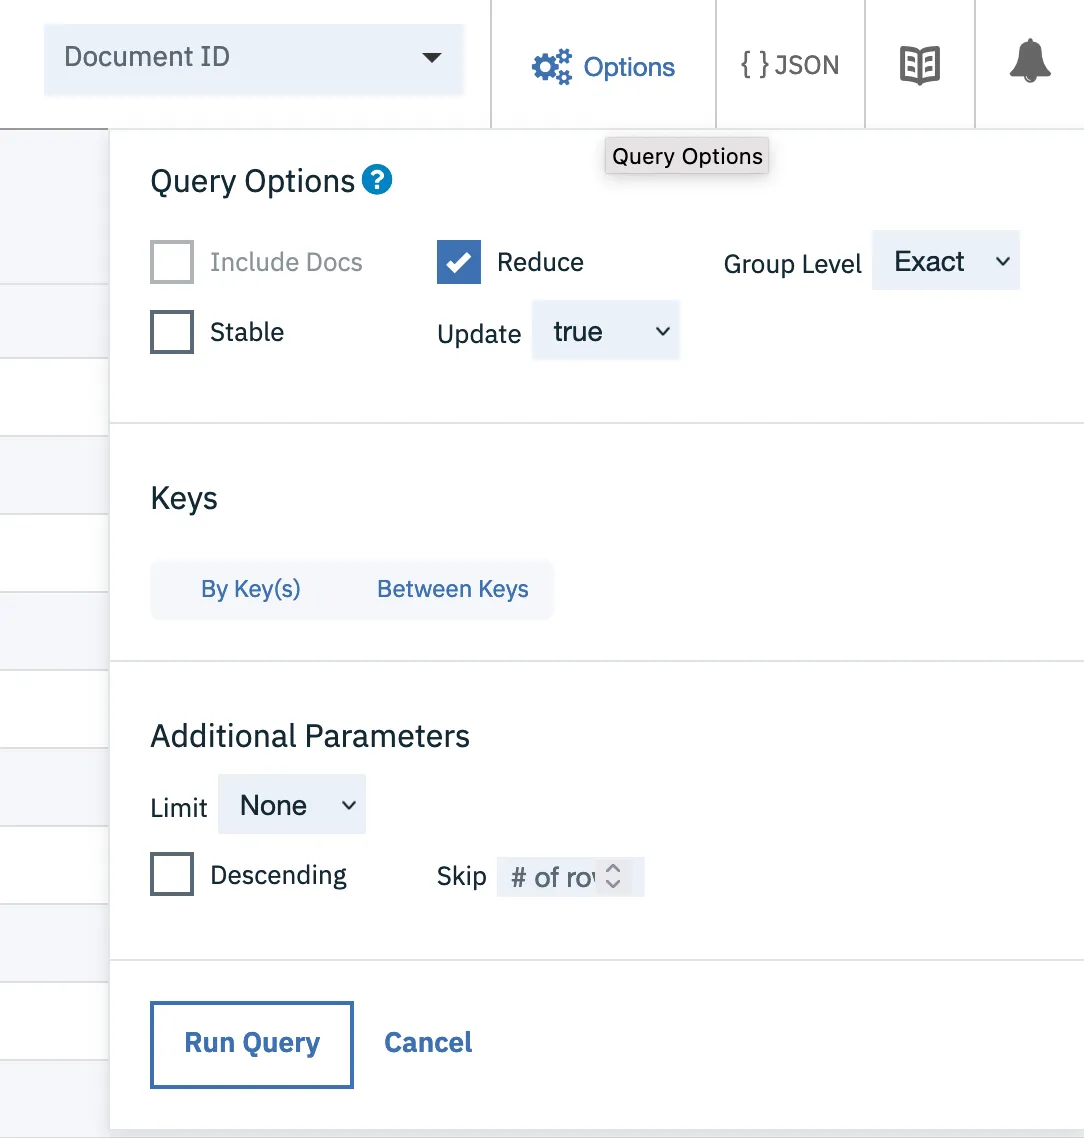Toggle the Include Docs checkbox
Screen dimensions: 1084x1138
172,262
